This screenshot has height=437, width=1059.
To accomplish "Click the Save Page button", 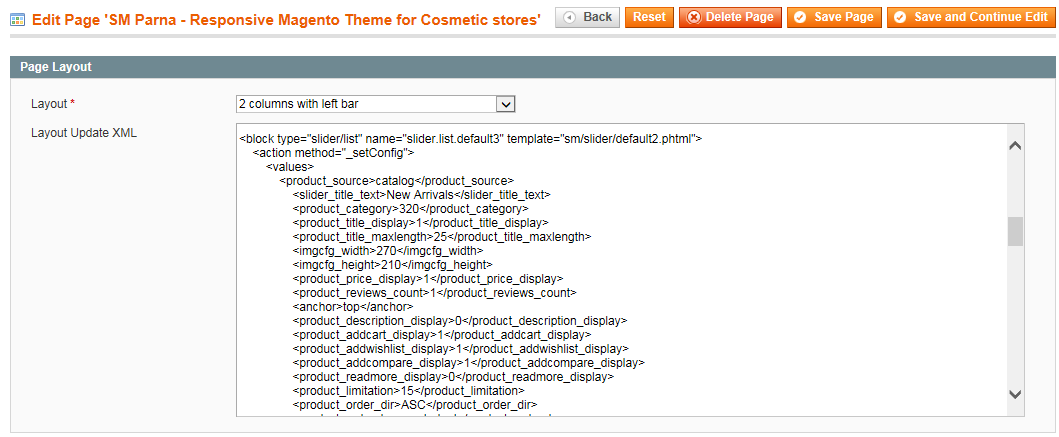I will click(834, 17).
